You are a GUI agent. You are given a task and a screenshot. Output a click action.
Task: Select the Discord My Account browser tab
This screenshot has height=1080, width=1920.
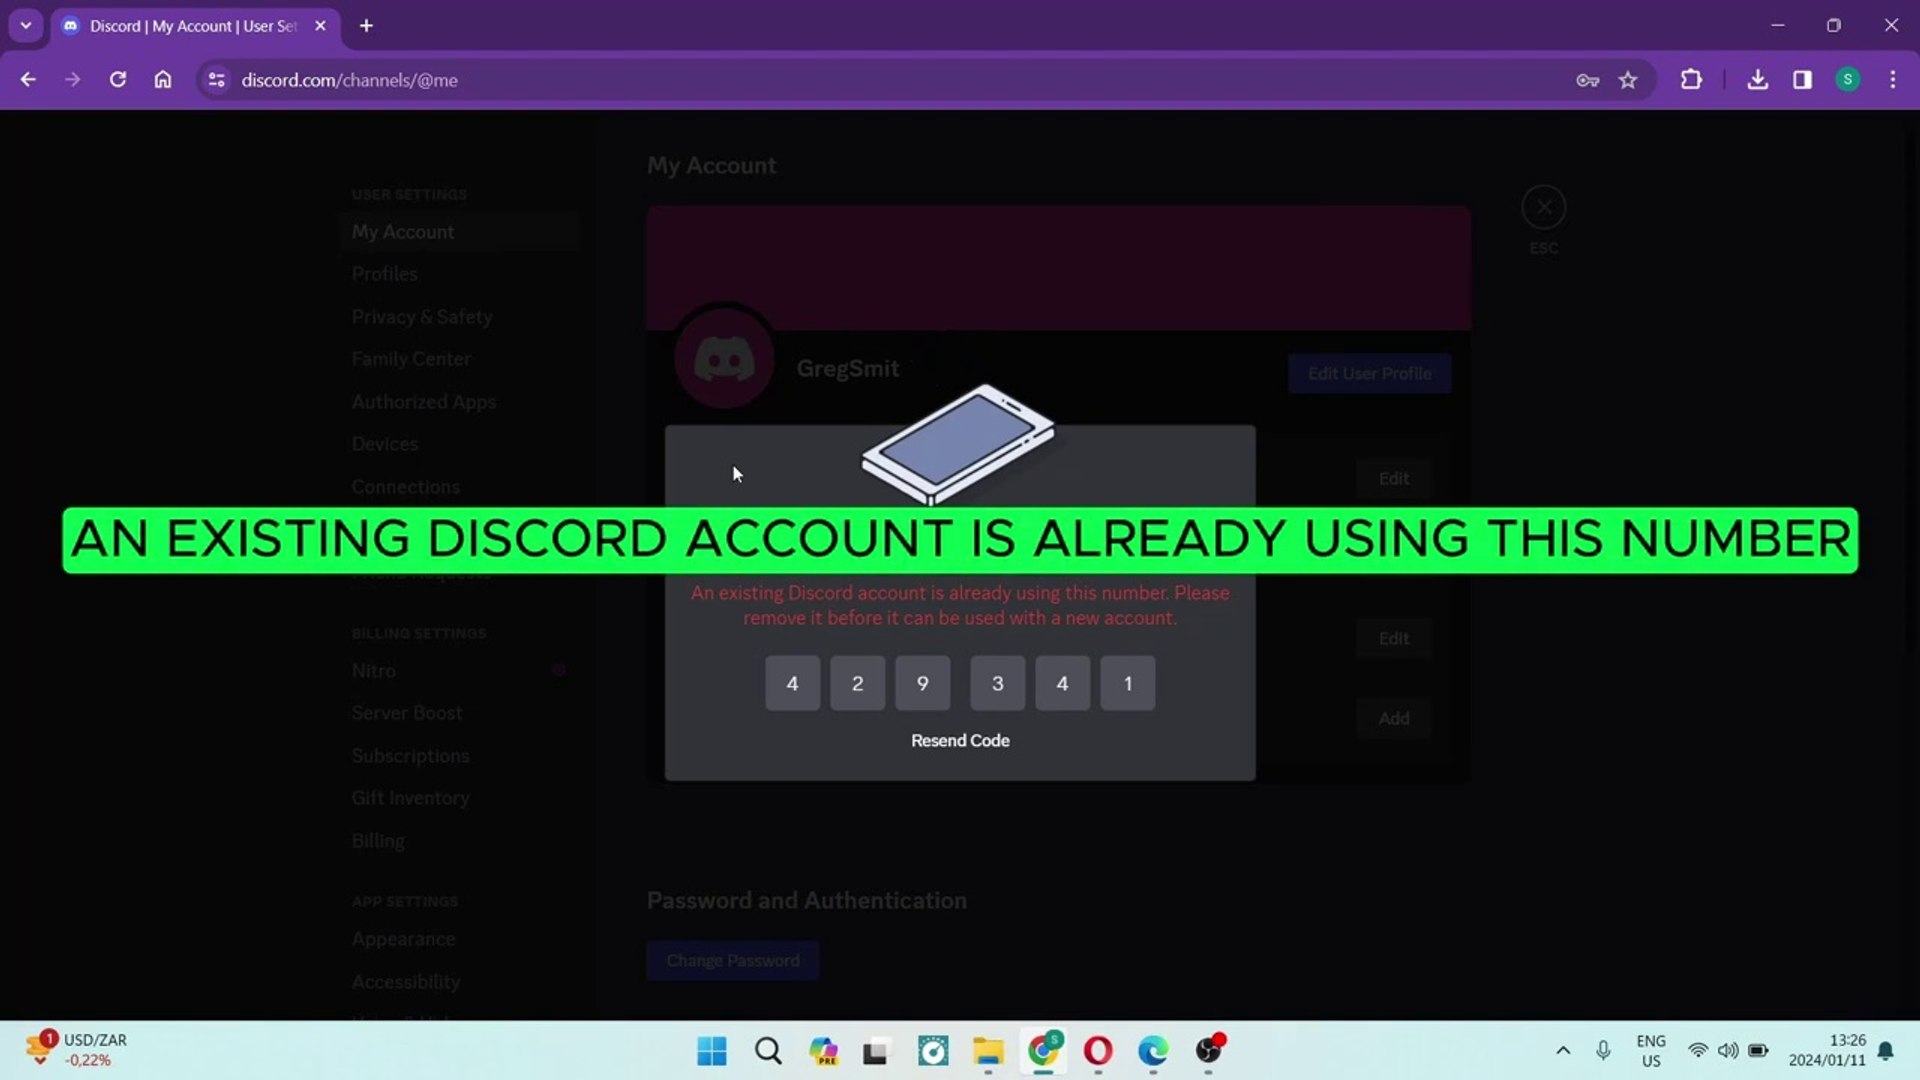(180, 26)
